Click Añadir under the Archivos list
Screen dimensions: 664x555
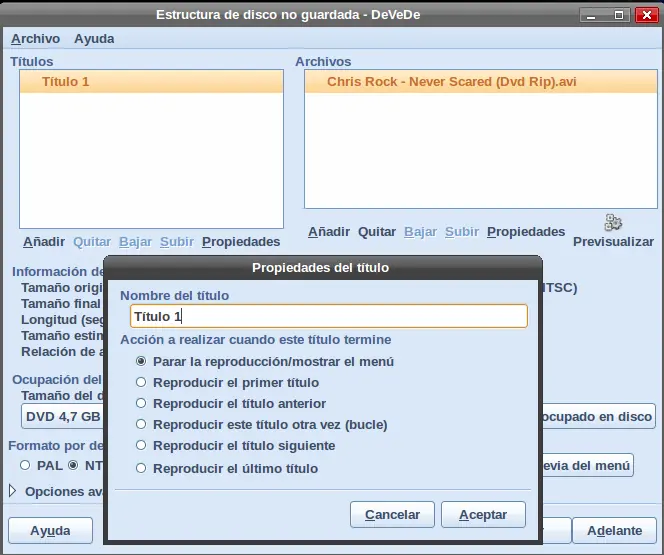[329, 232]
